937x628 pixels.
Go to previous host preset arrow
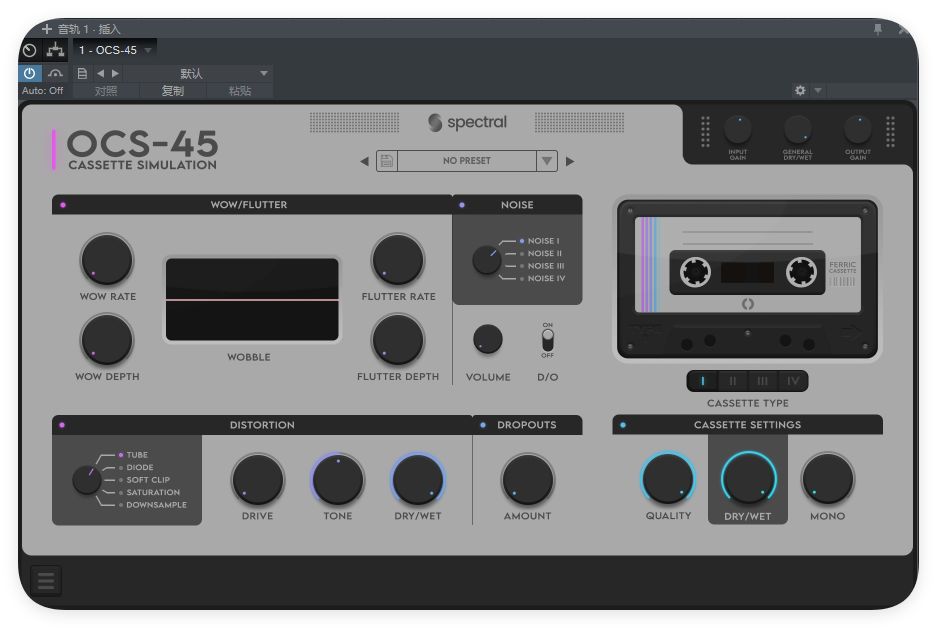(100, 73)
